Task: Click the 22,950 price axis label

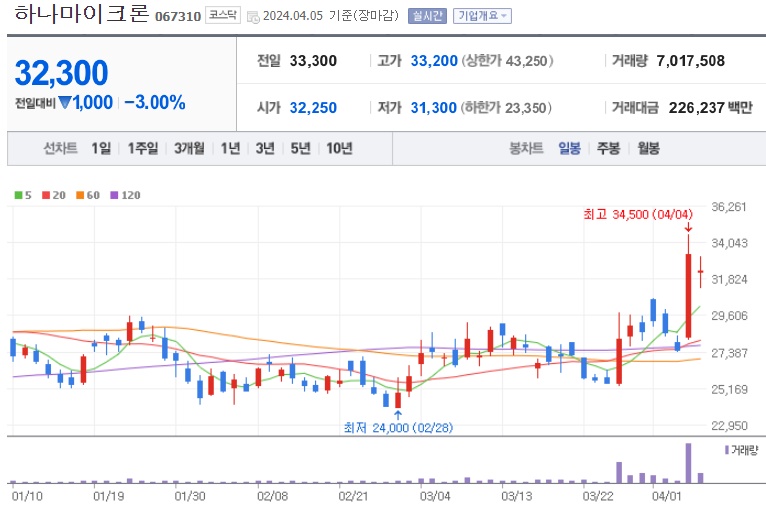Action: tap(729, 425)
